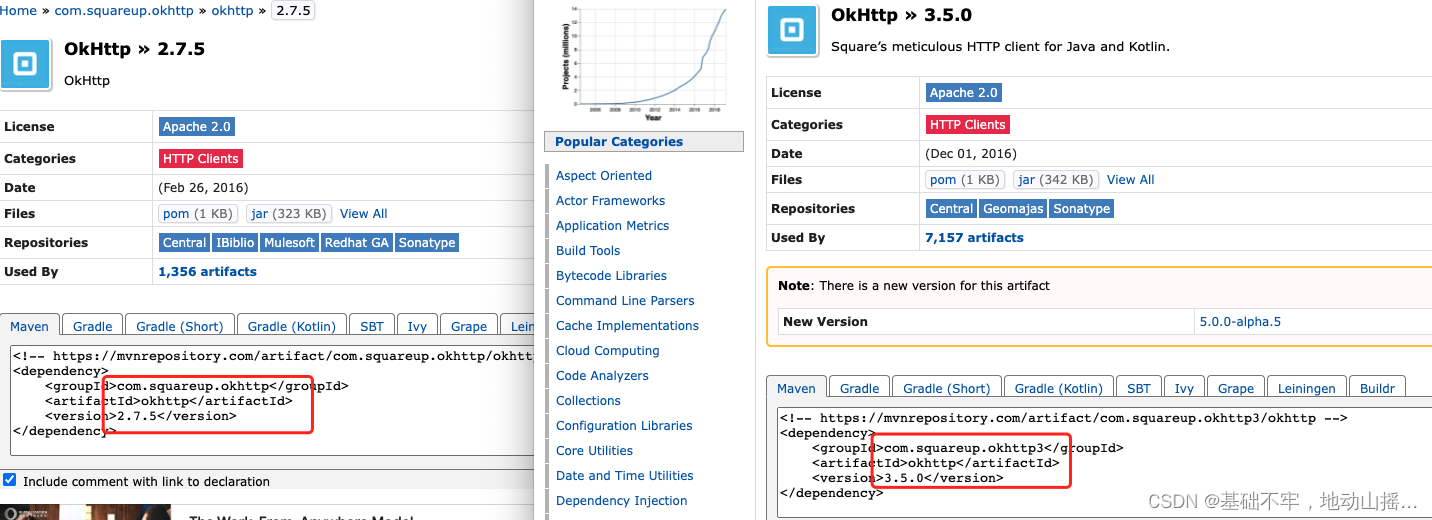Open View All files for OkHttp 2.7.5
This screenshot has width=1432, height=520.
364,213
